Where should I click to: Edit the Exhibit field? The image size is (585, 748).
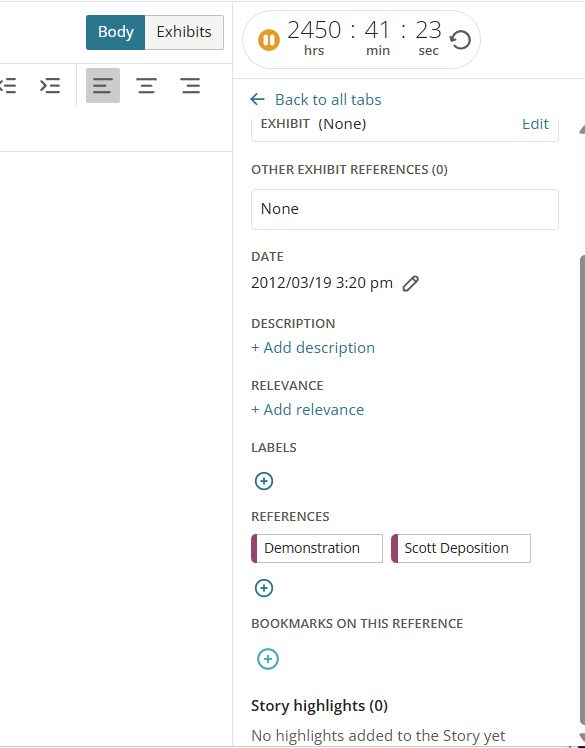tap(535, 124)
